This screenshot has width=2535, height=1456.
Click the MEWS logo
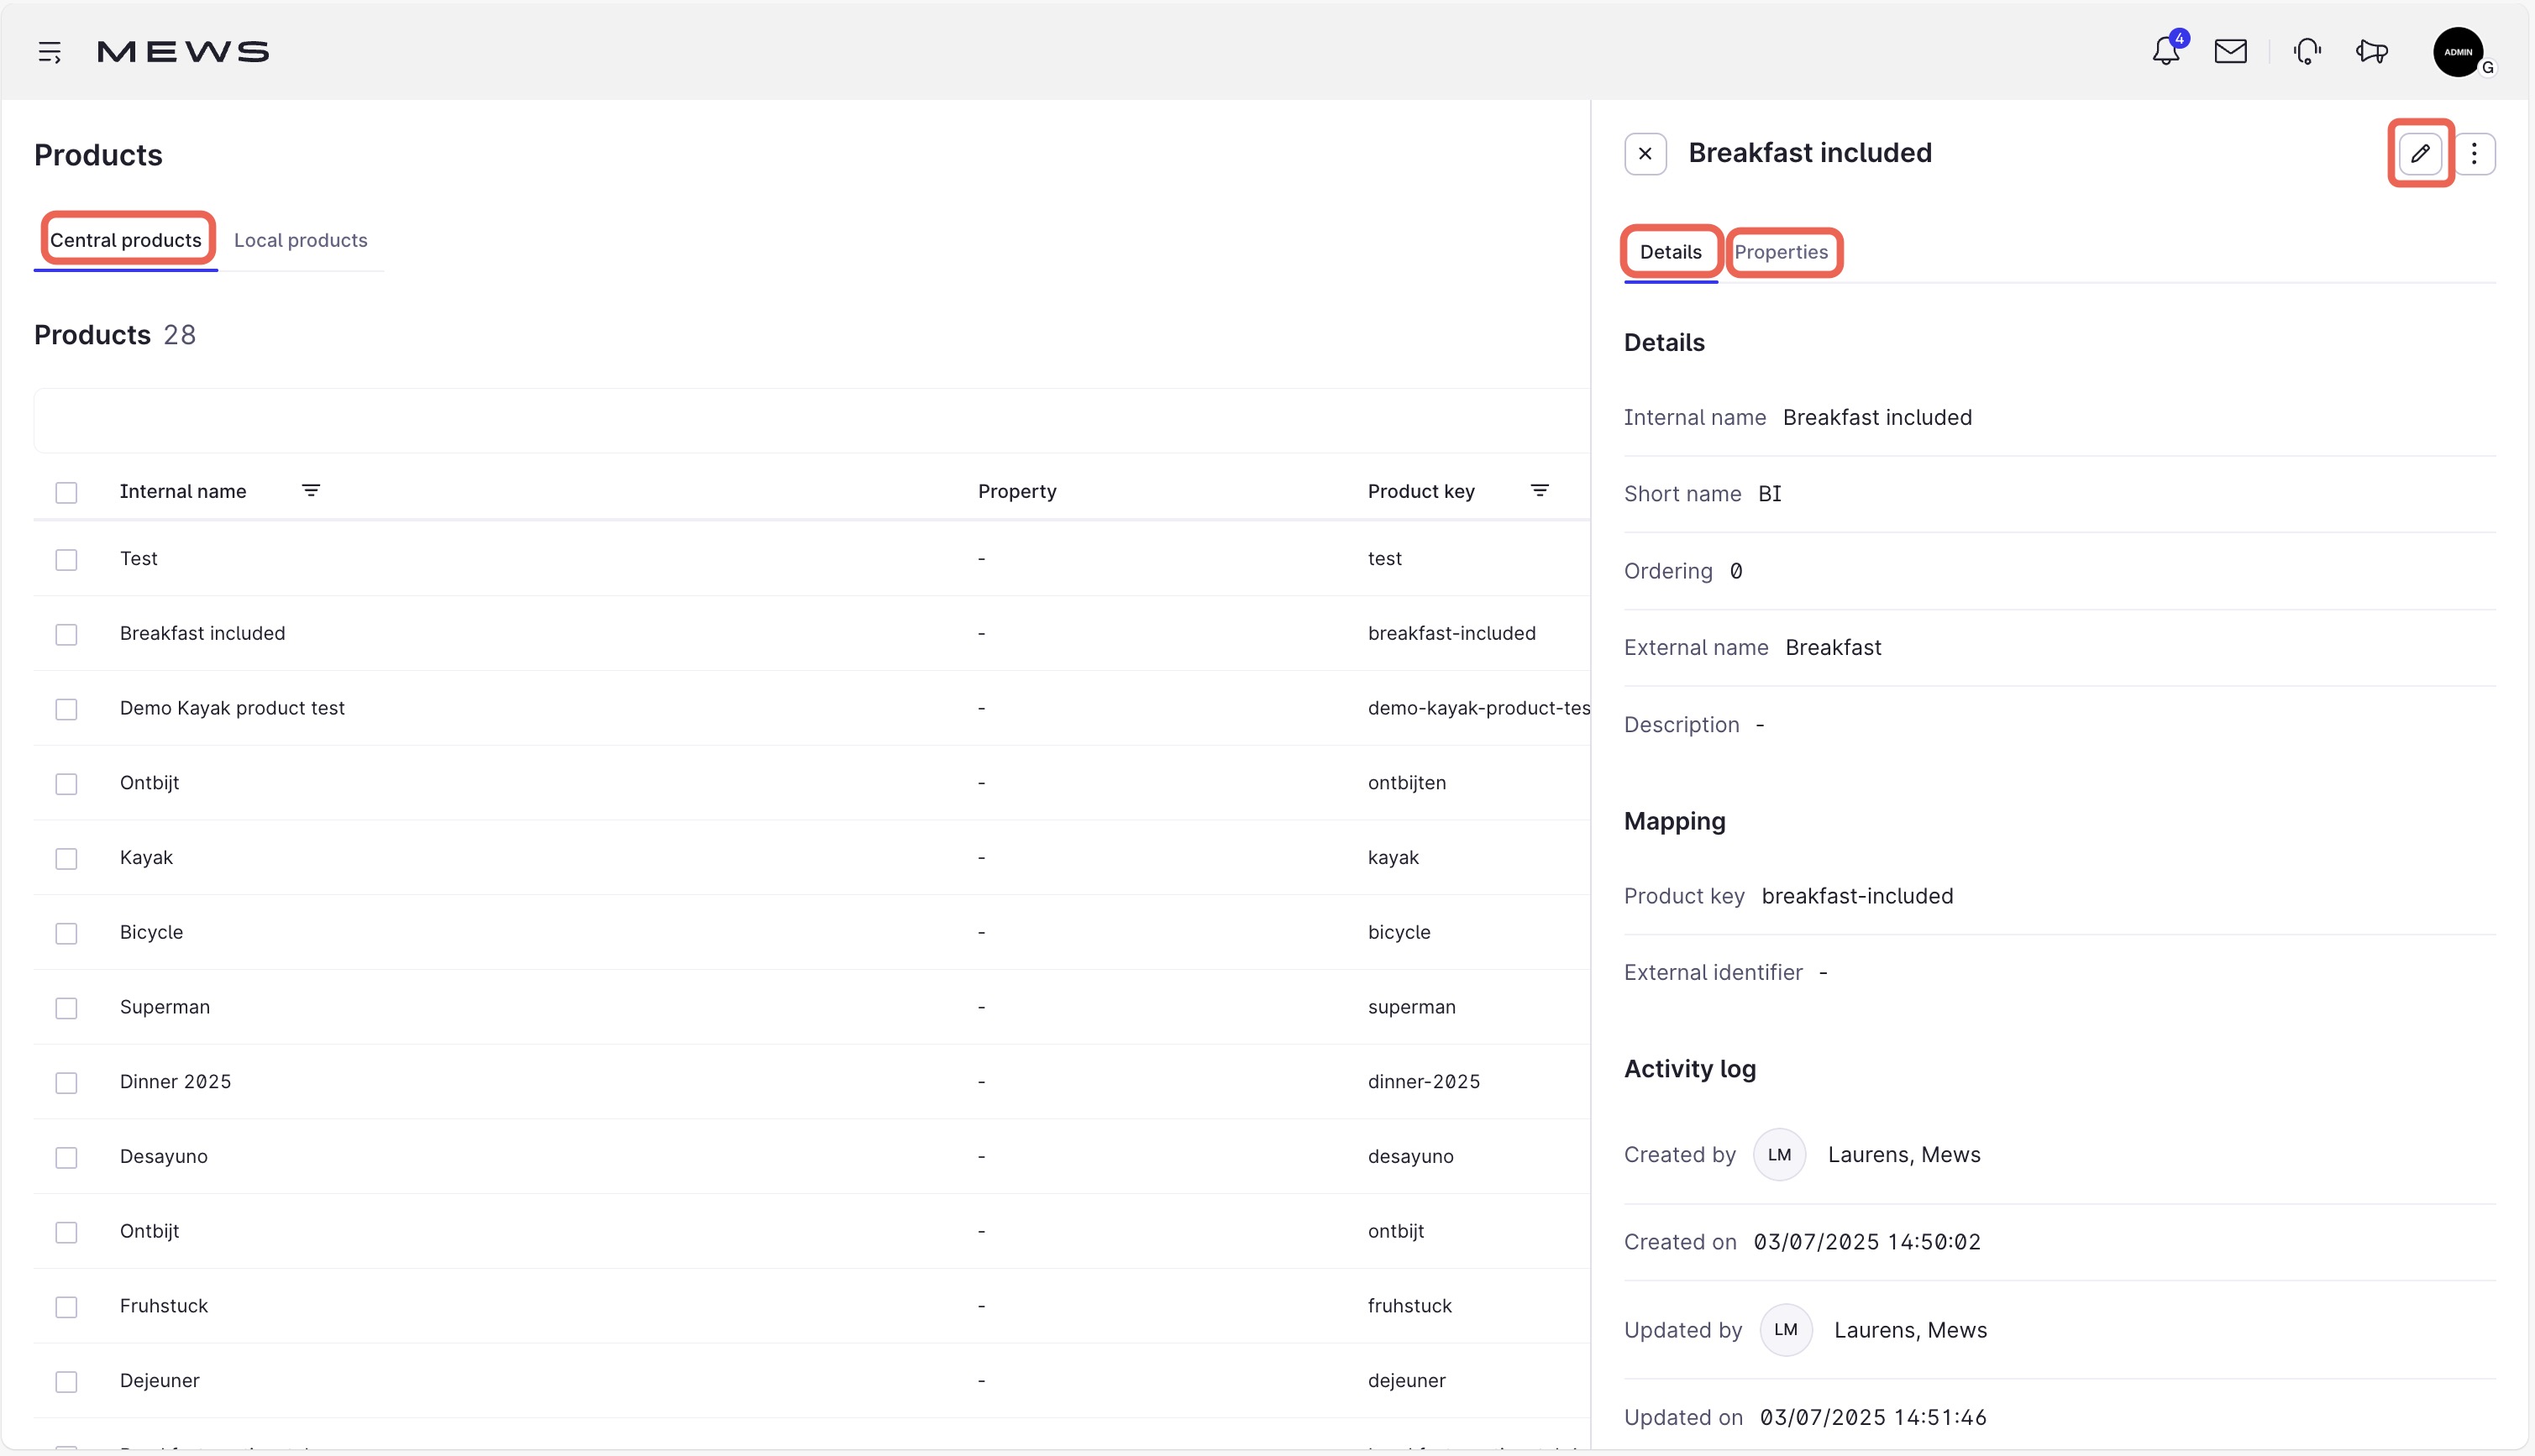click(183, 52)
